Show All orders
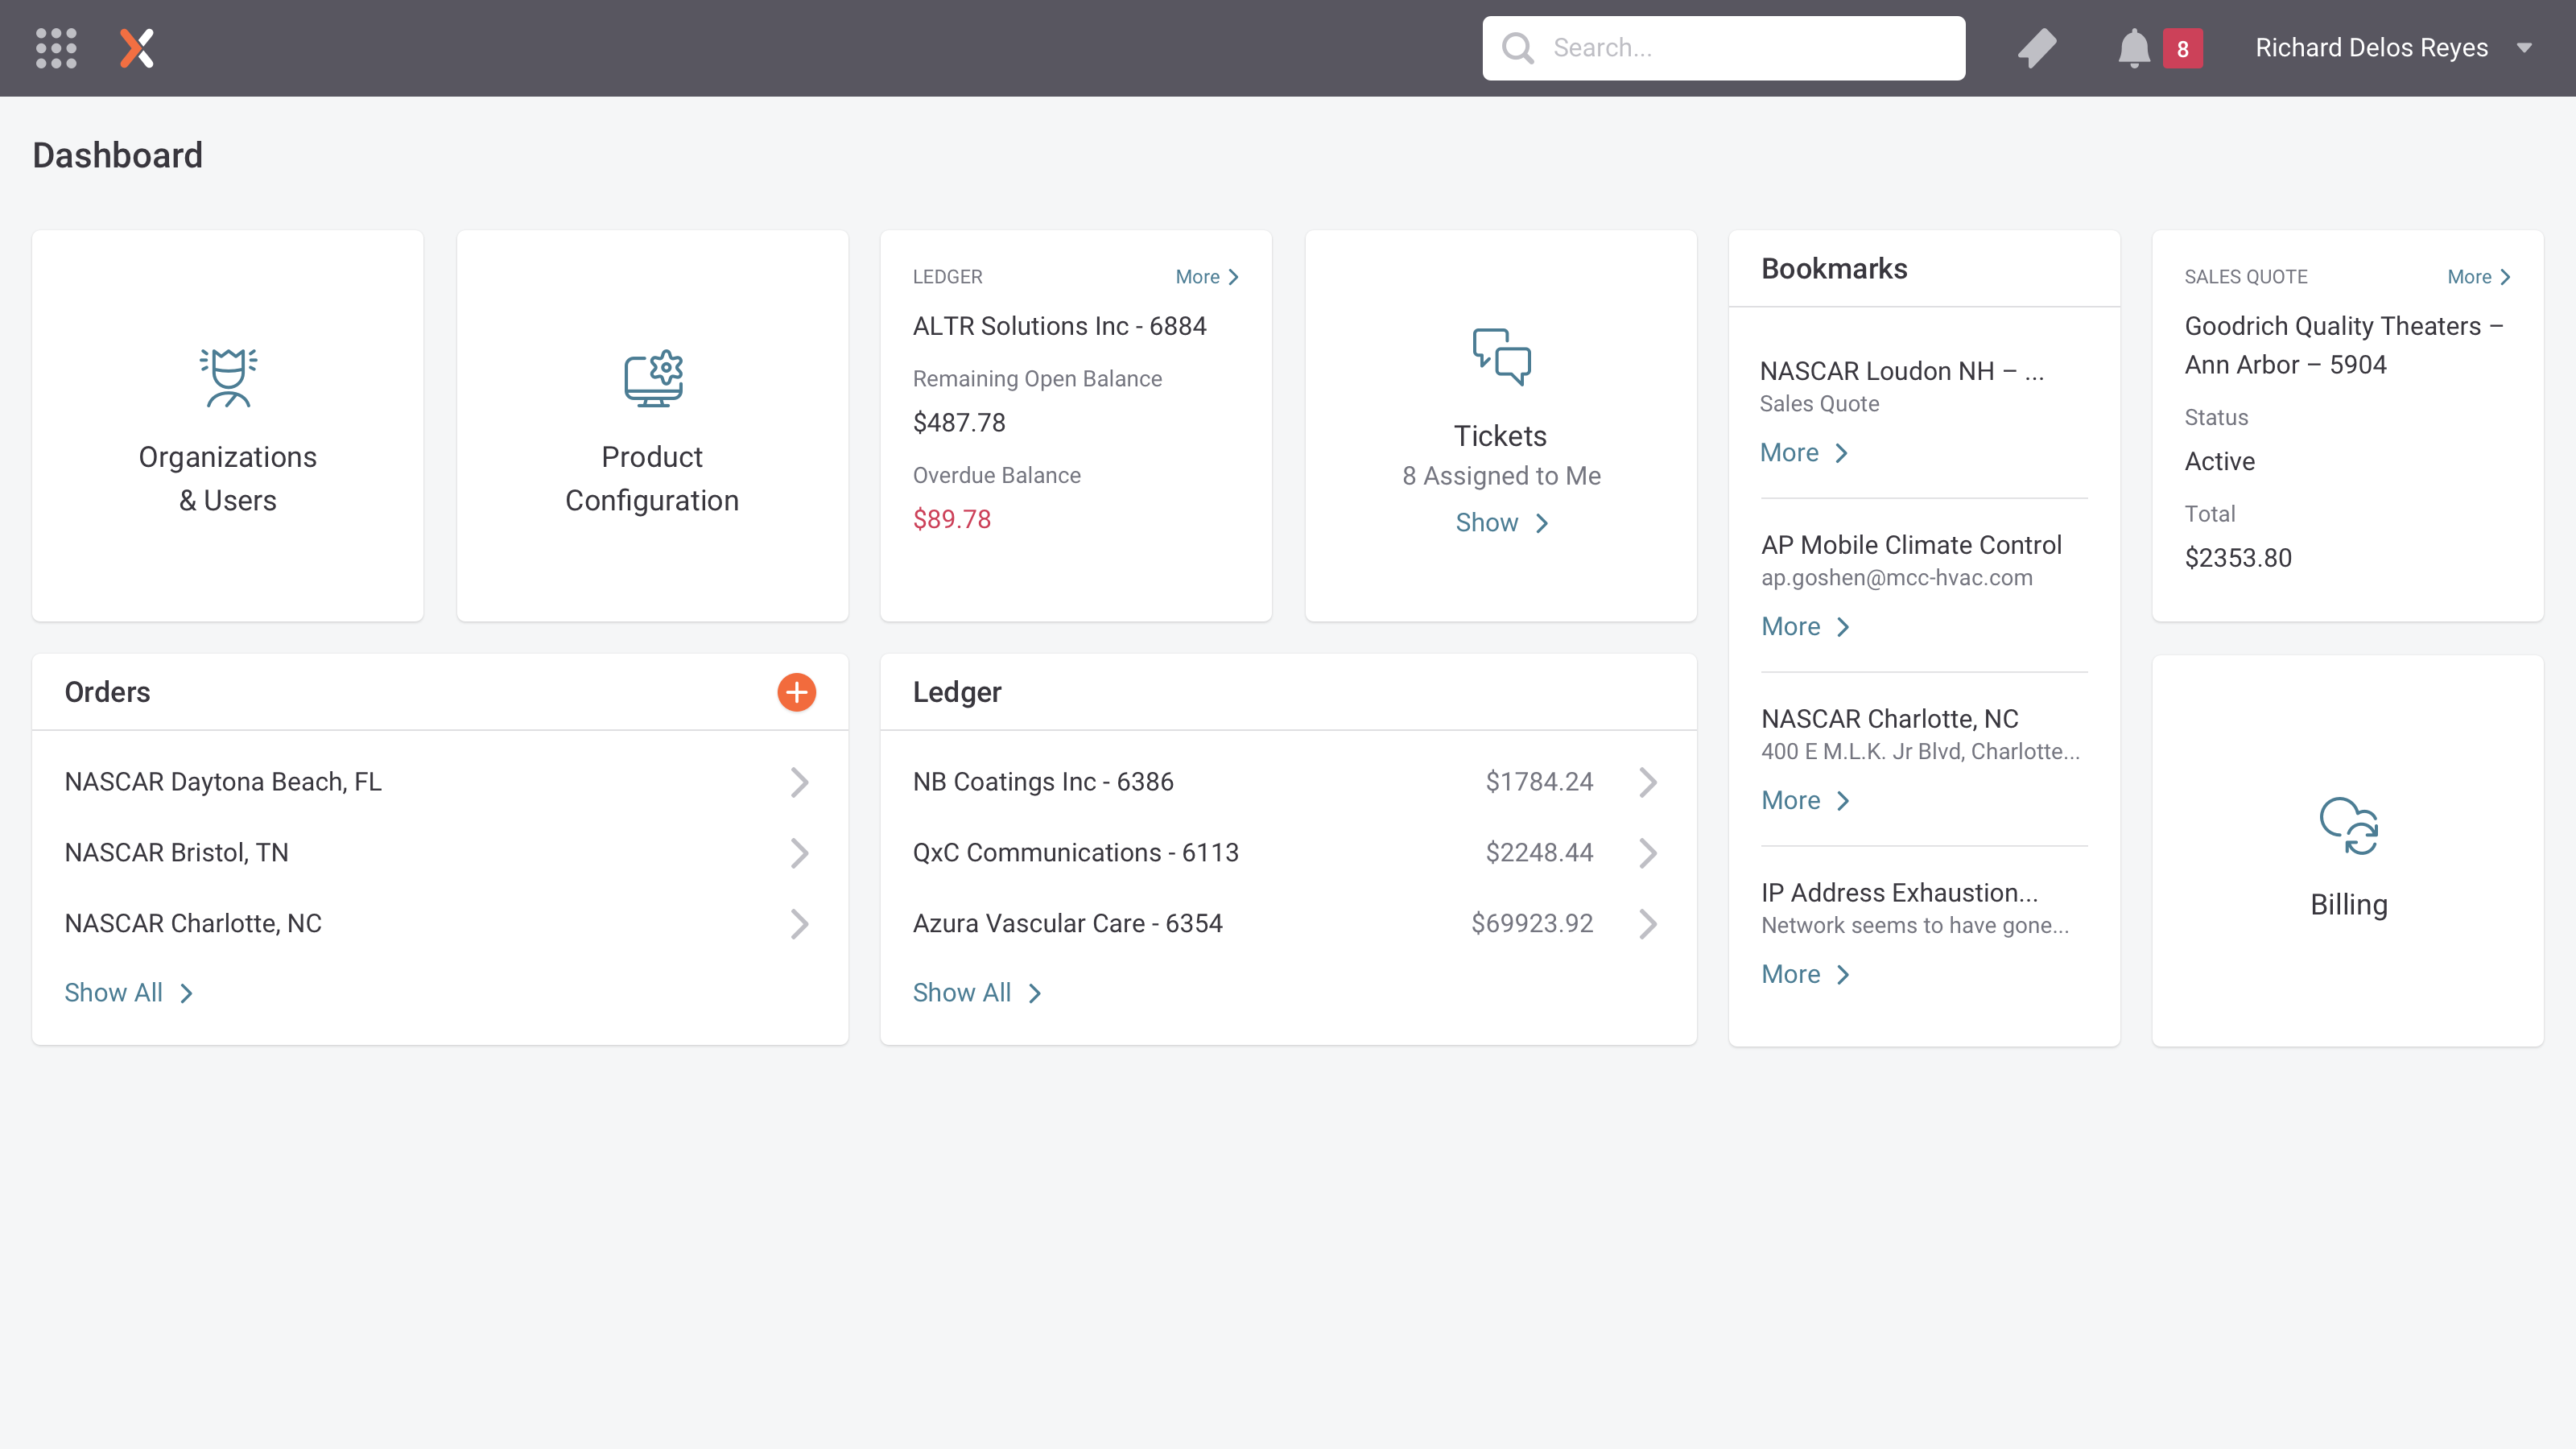 128,993
